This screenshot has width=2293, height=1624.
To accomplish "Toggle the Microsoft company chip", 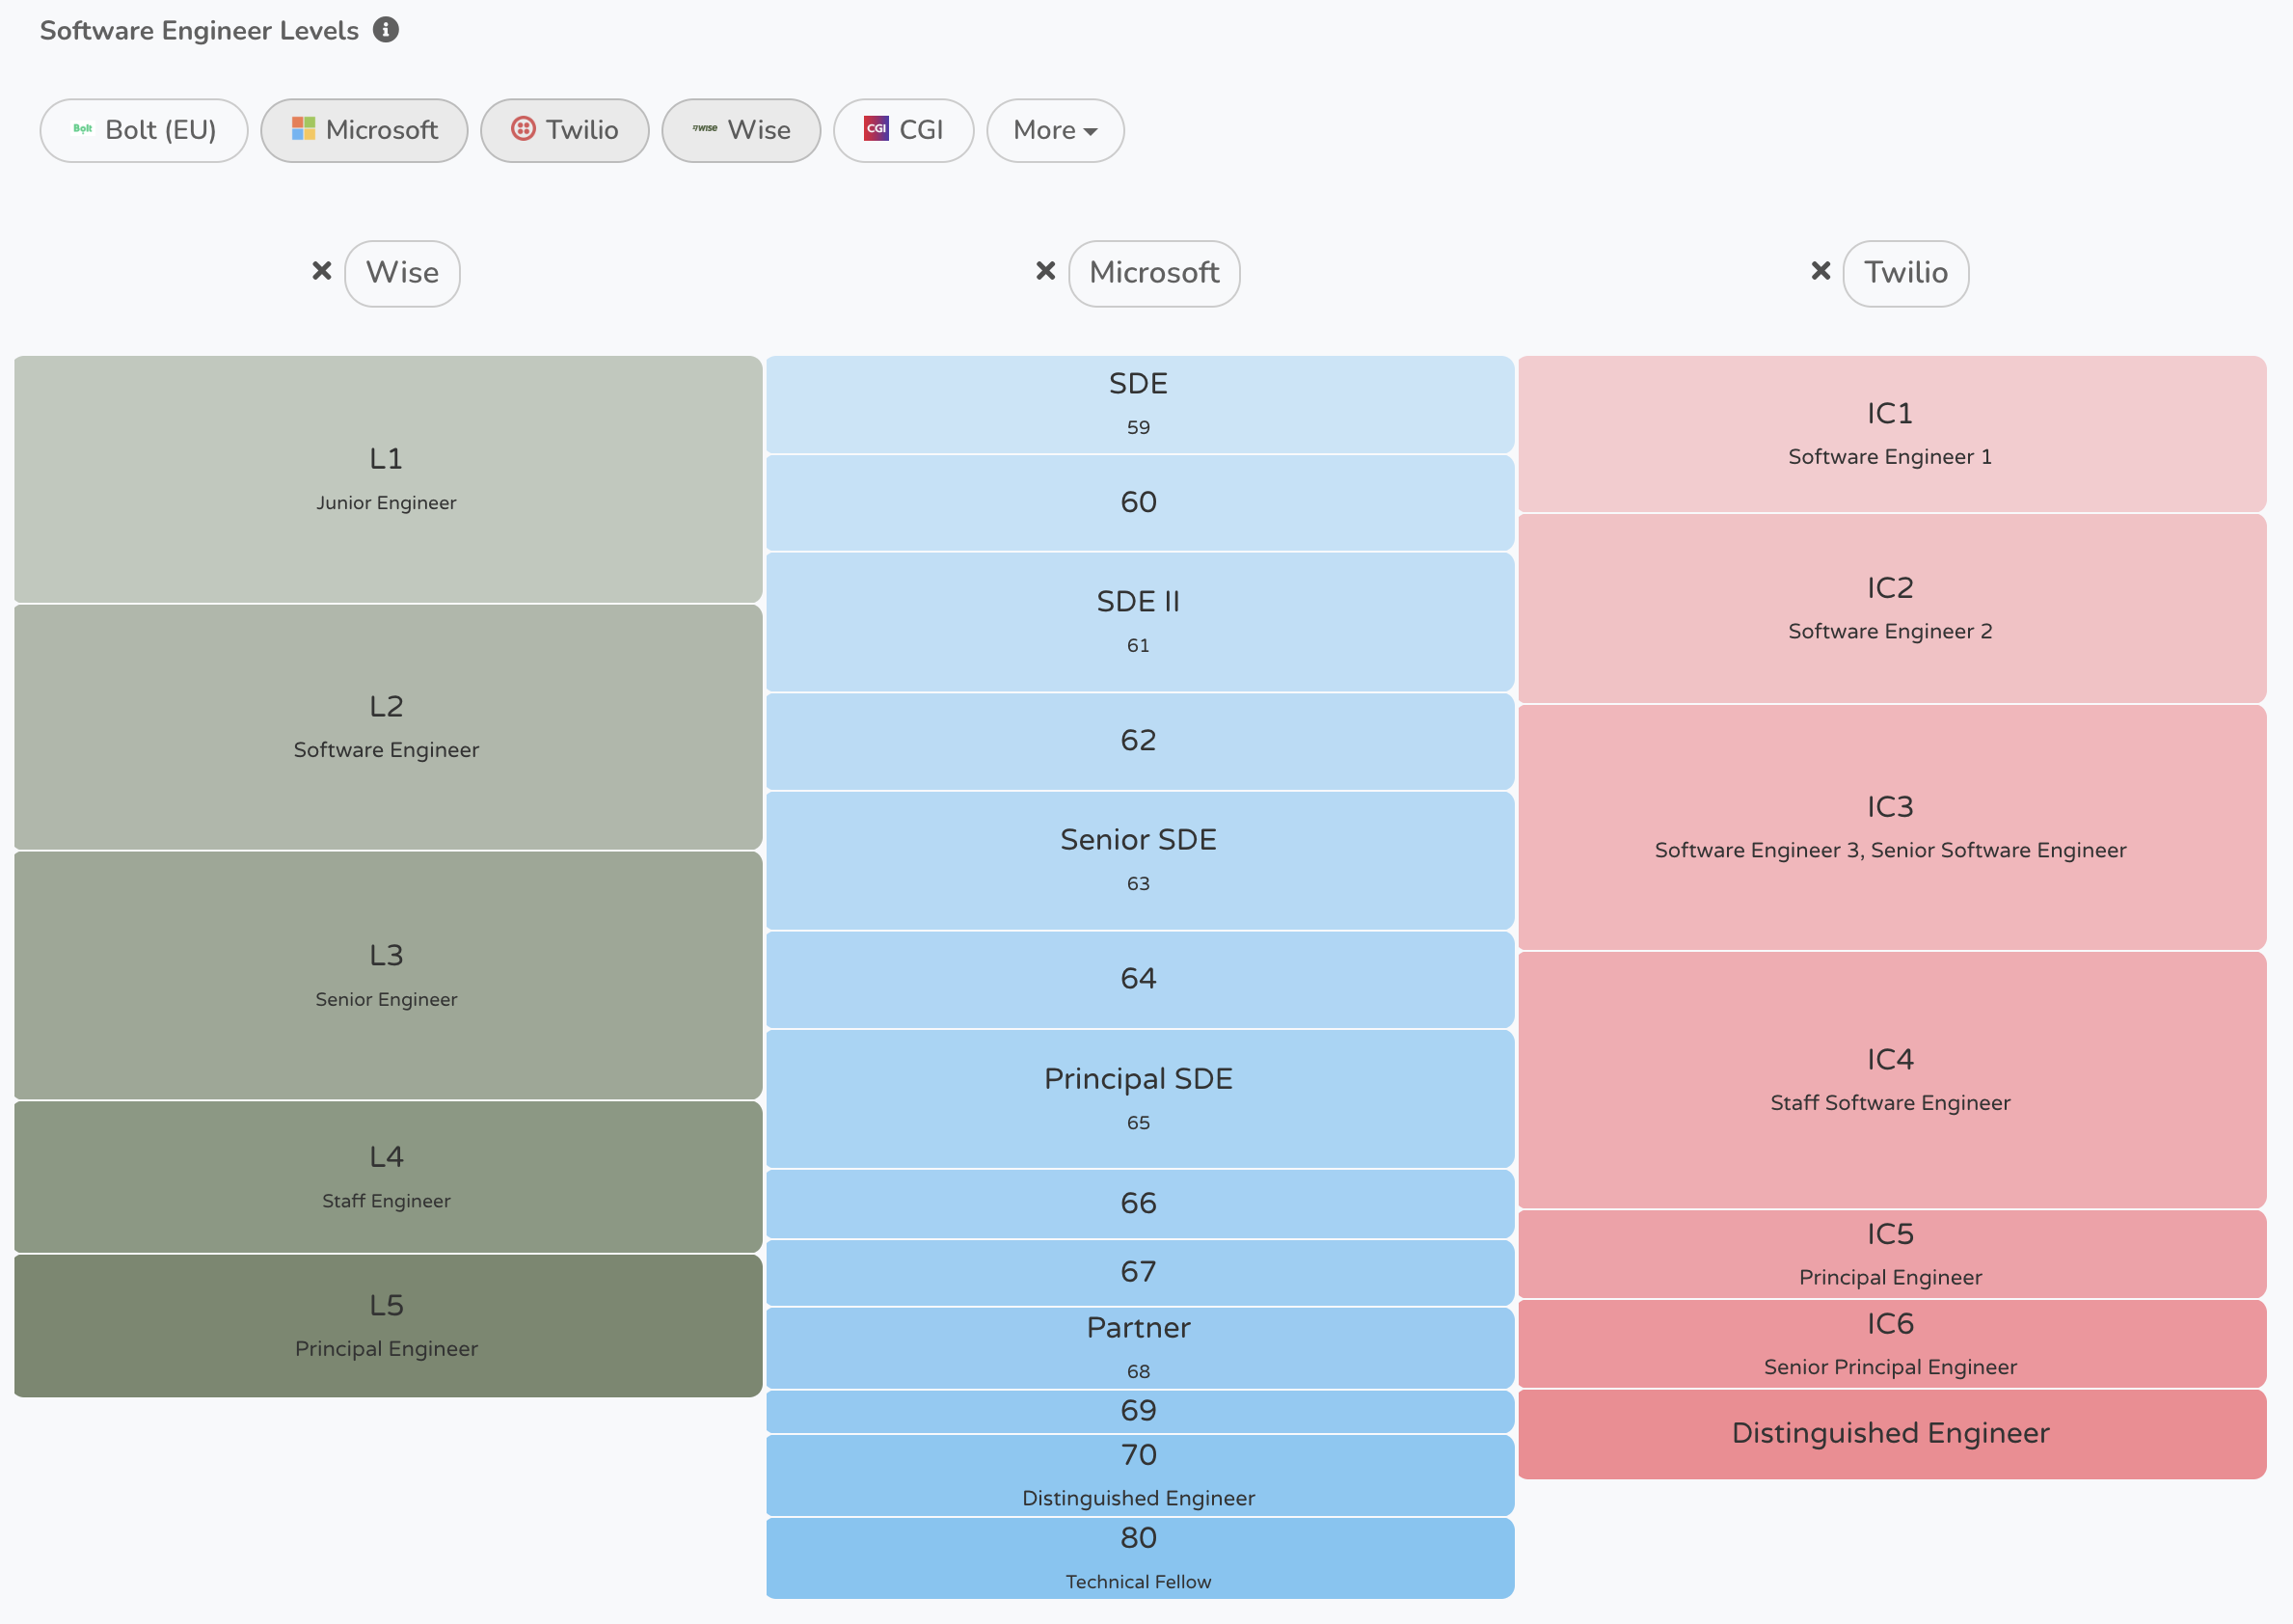I will 364,130.
